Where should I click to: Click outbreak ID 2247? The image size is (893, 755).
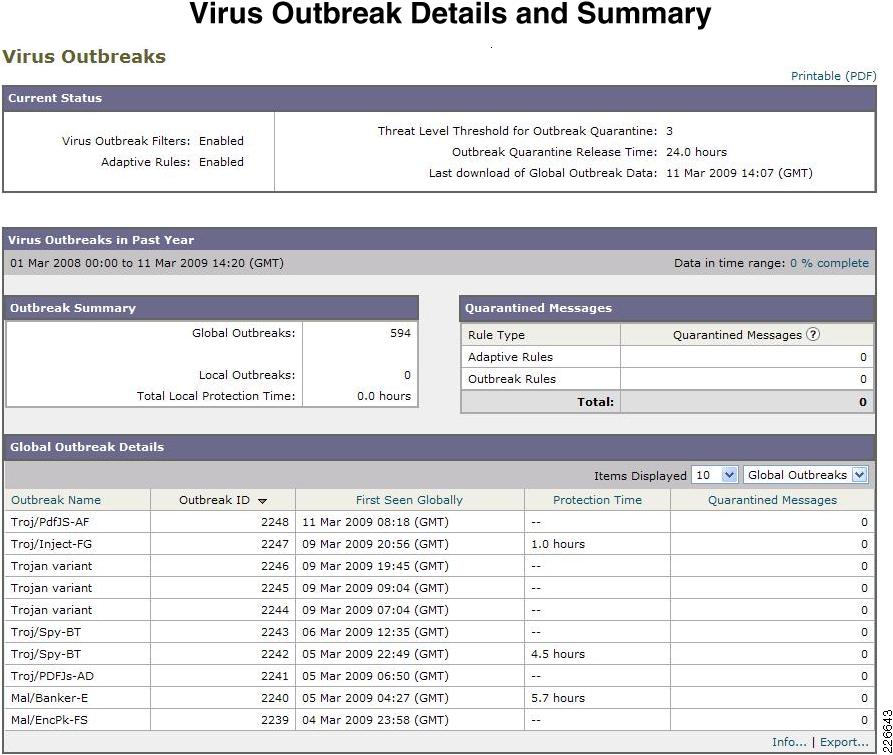coord(275,544)
